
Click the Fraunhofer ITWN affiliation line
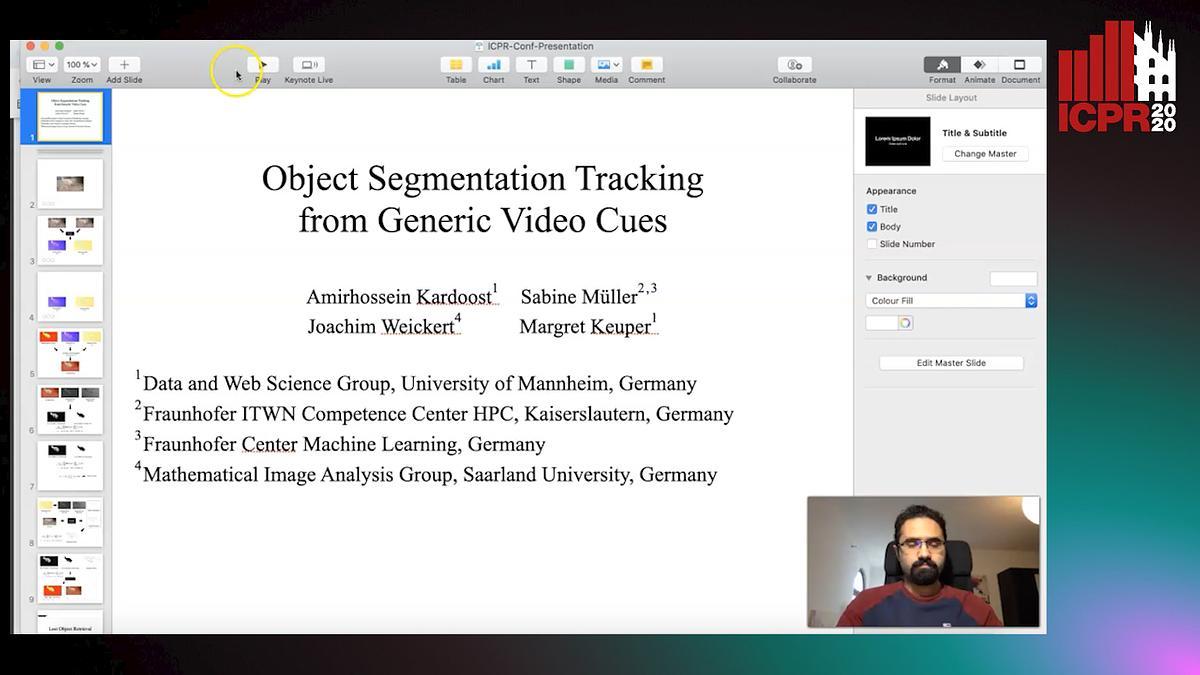coord(435,412)
